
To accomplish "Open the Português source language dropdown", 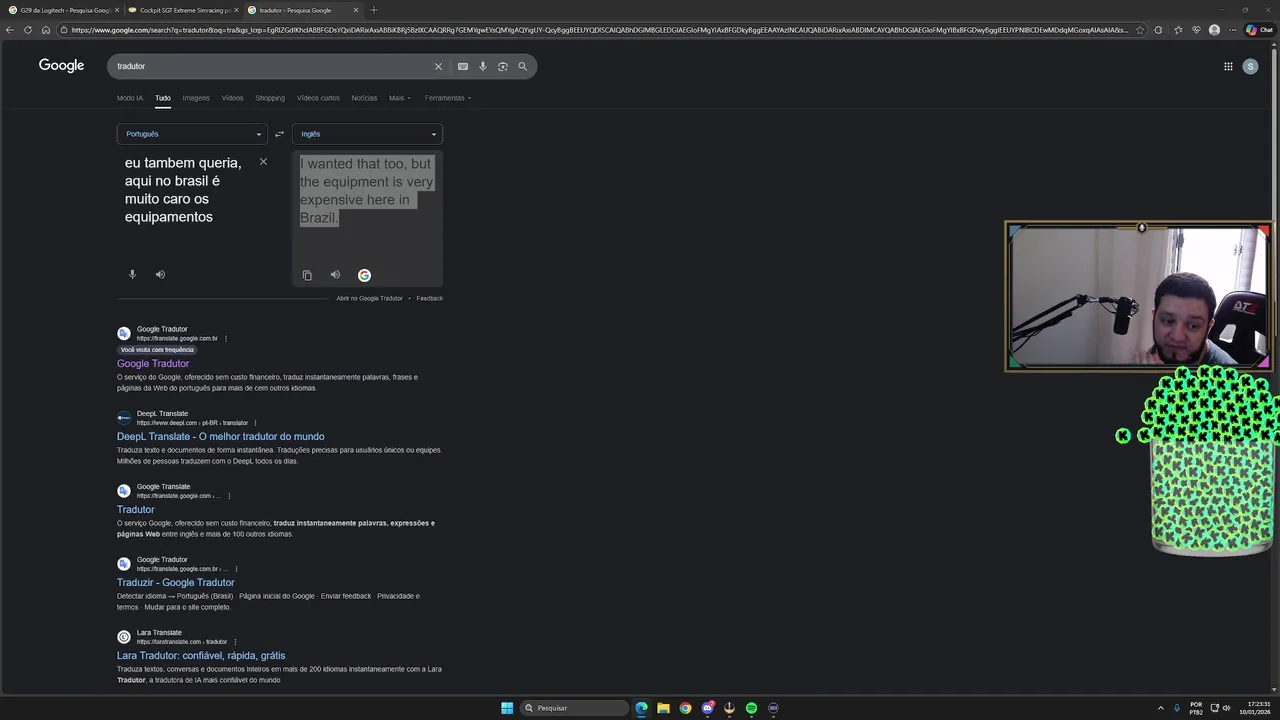I will pos(192,134).
